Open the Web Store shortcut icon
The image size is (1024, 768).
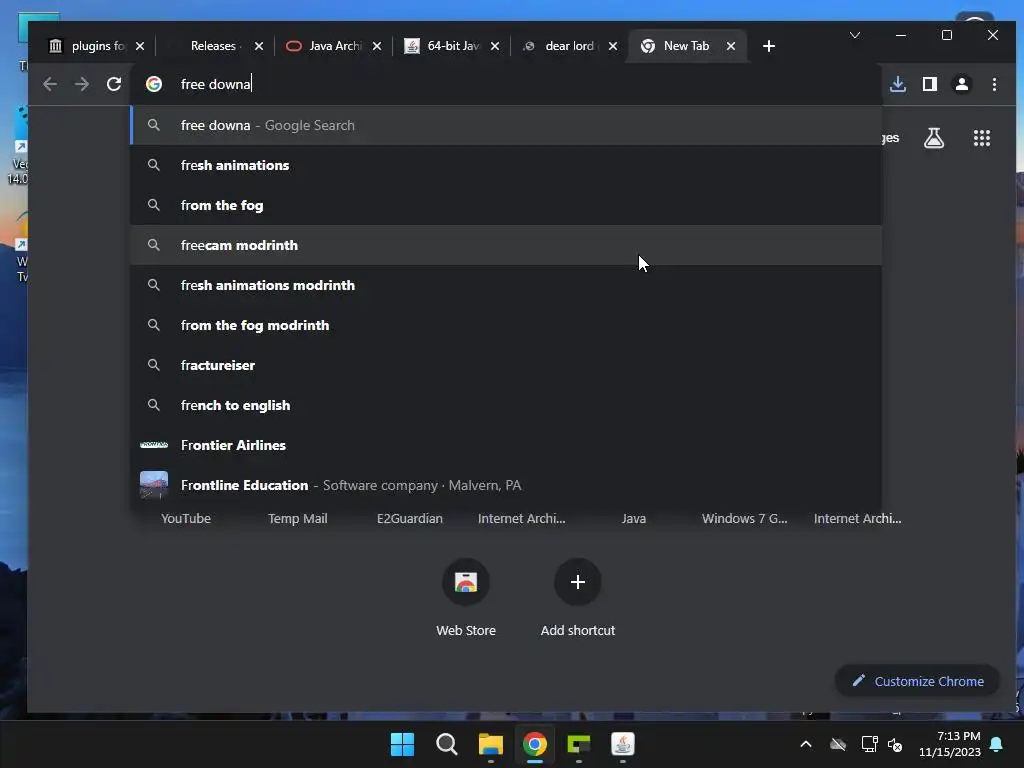click(x=466, y=582)
